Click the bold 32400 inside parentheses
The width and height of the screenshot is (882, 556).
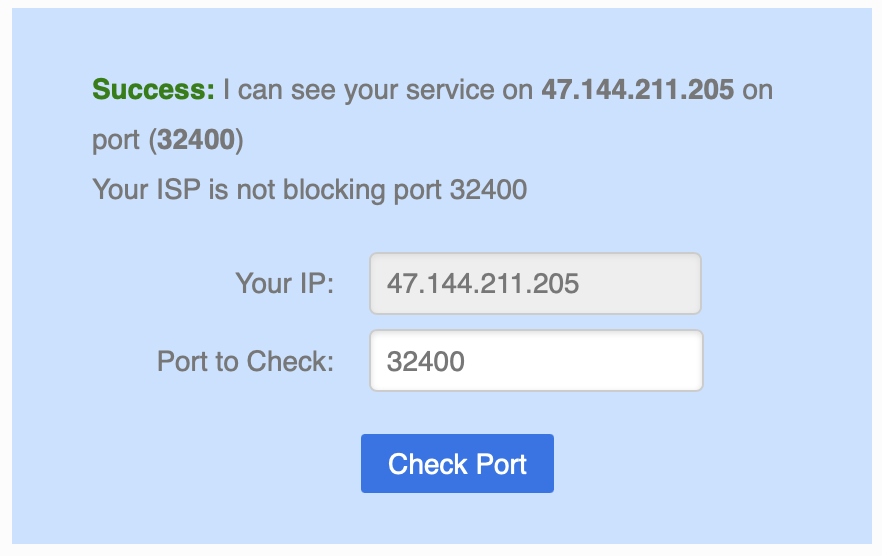(196, 139)
